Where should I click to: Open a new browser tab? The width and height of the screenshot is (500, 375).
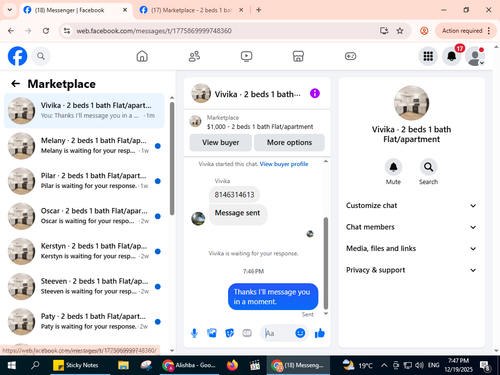point(259,10)
